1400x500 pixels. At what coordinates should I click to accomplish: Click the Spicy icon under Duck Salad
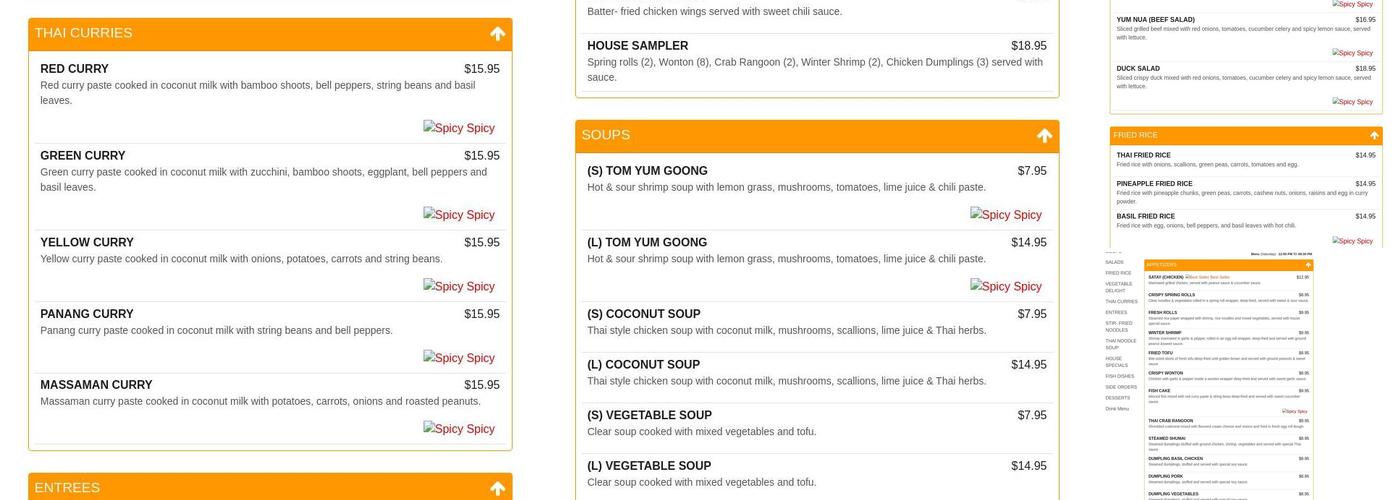pos(1352,102)
